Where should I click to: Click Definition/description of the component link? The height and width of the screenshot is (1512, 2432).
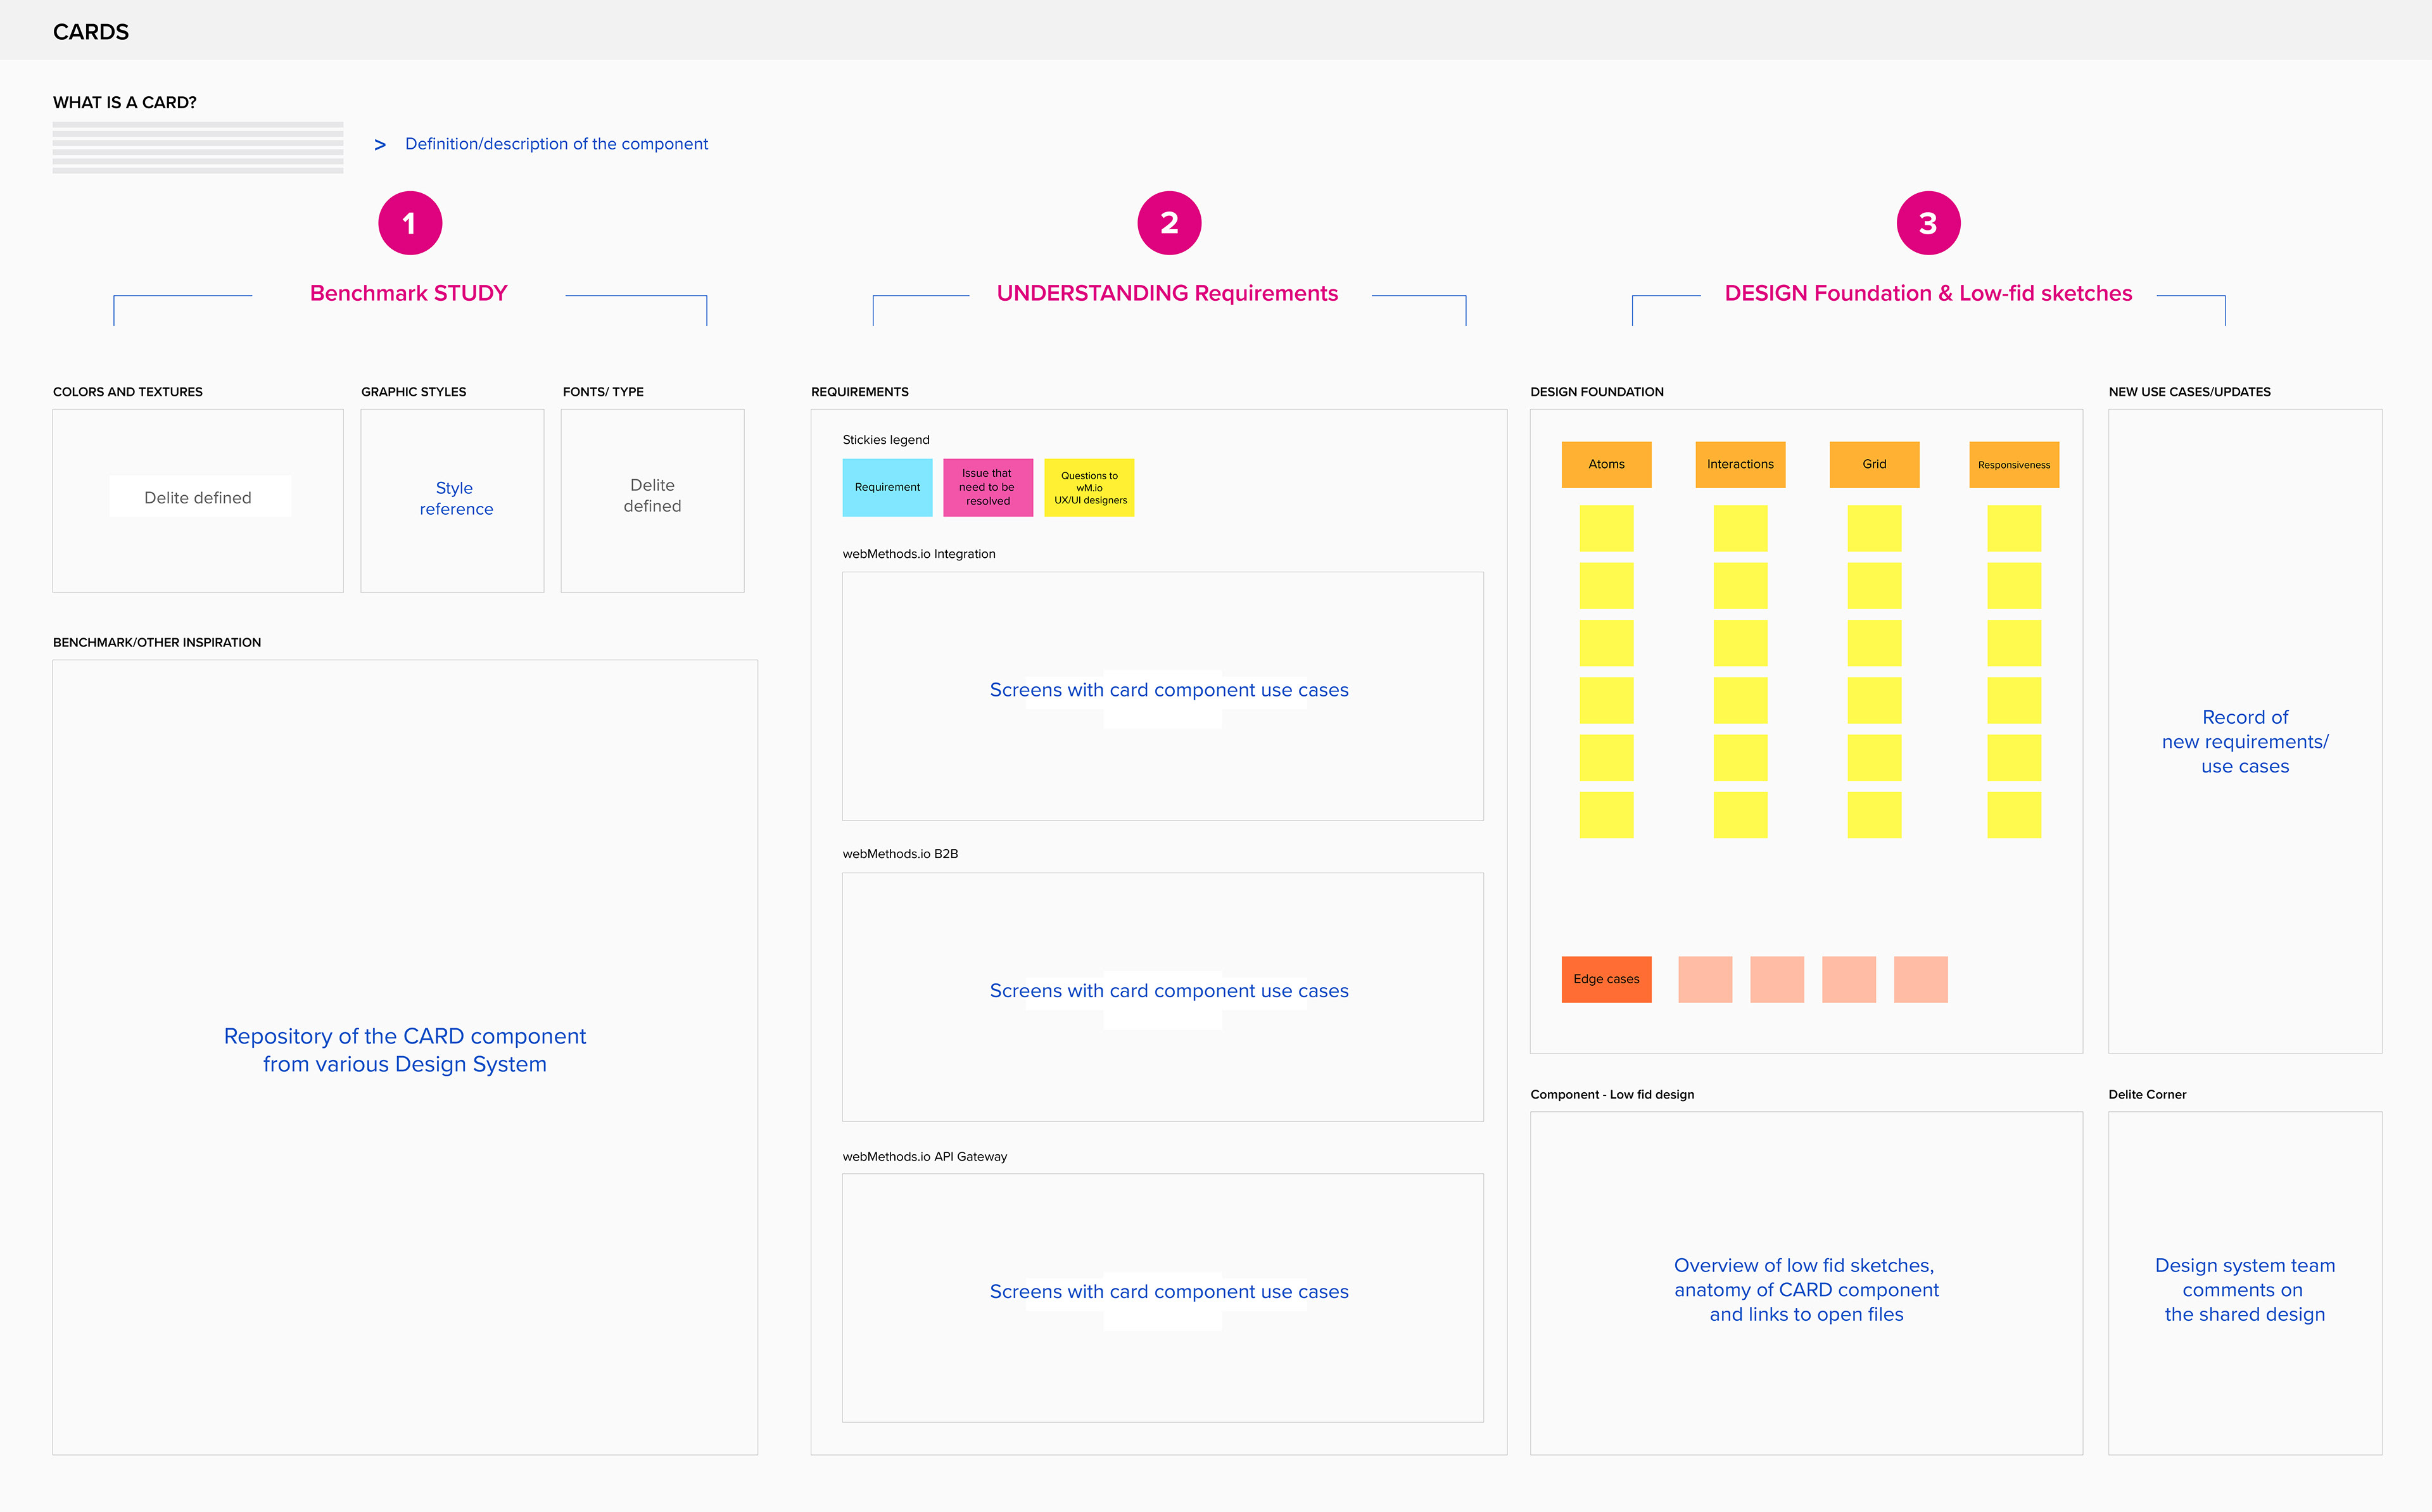(x=556, y=144)
